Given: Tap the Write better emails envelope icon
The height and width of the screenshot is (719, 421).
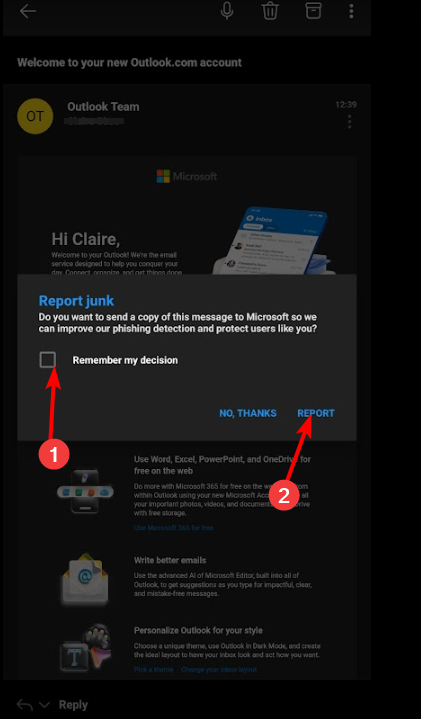Looking at the screenshot, I should point(85,579).
